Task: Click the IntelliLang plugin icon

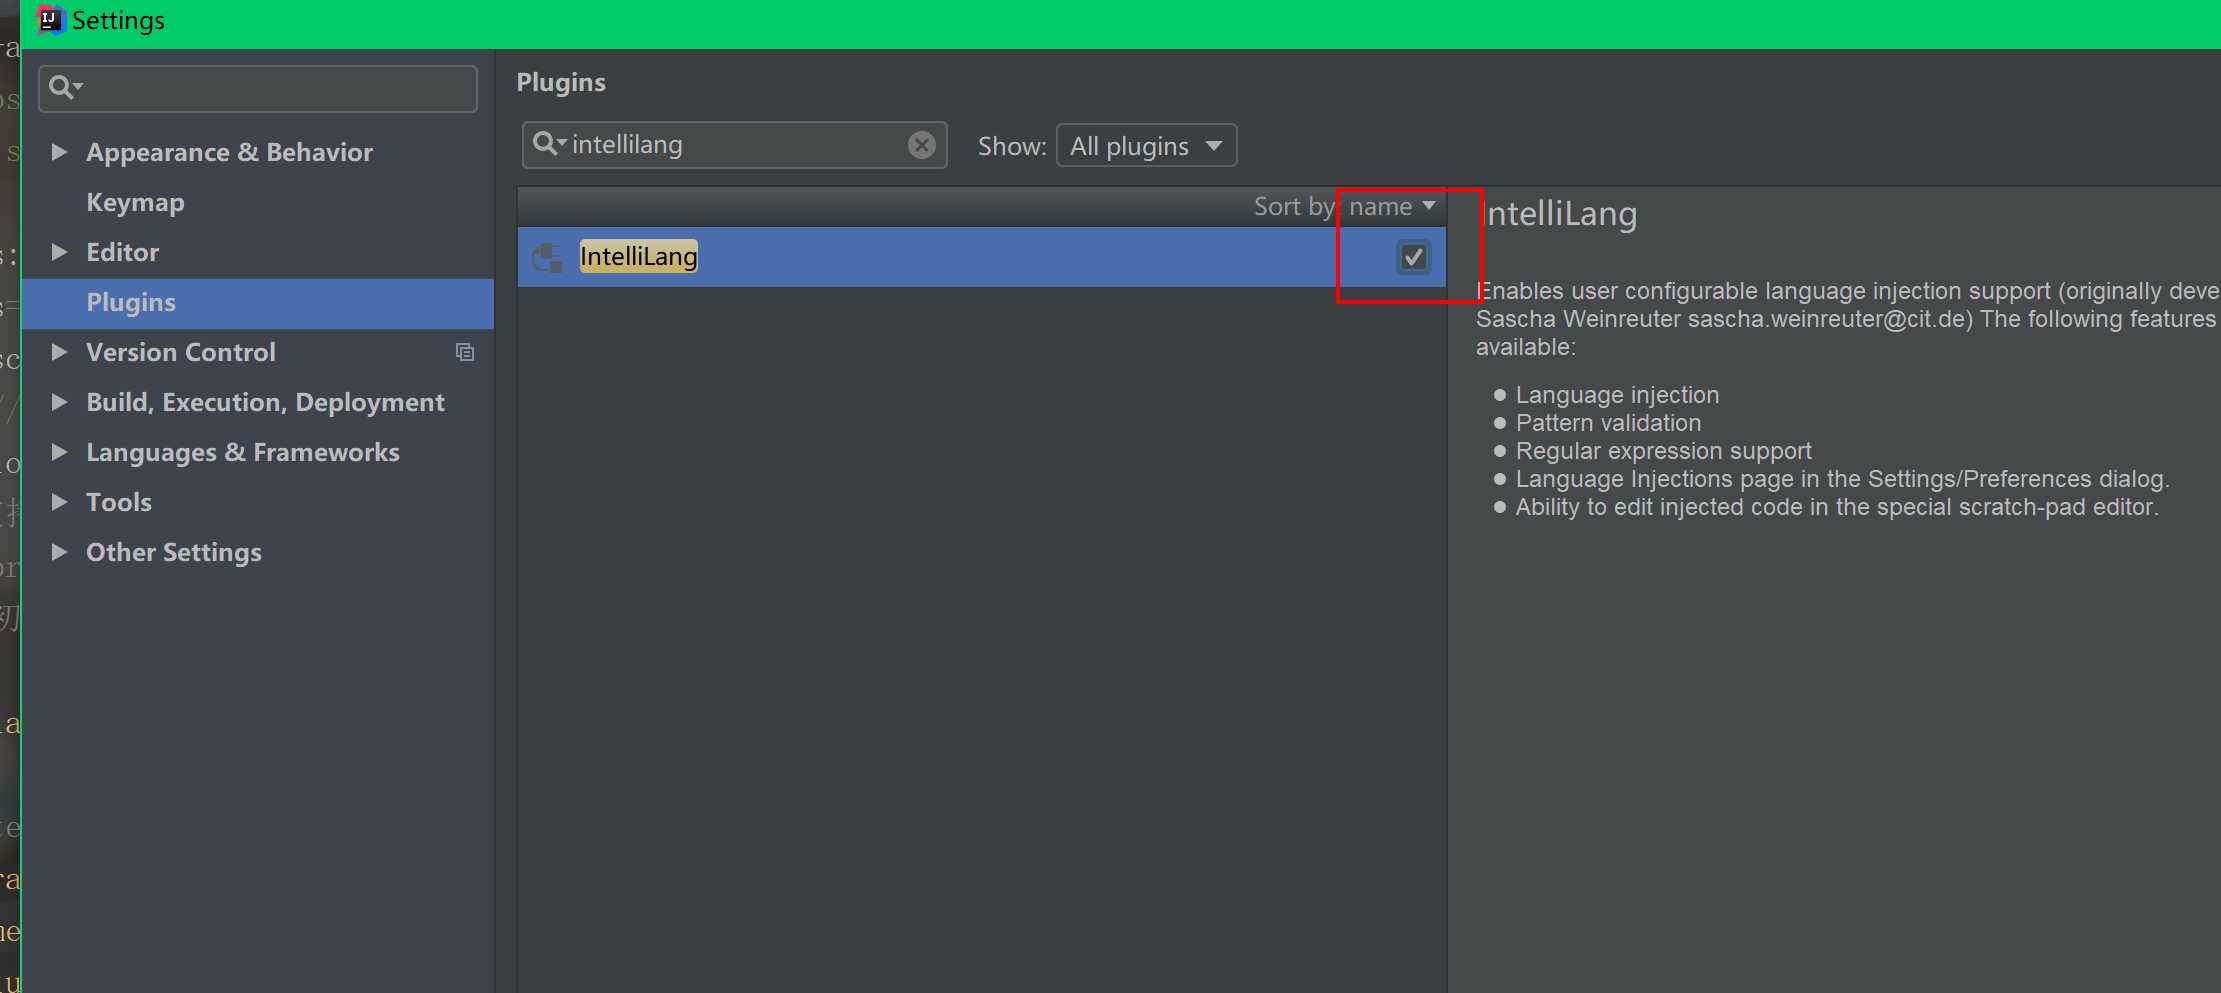Action: pos(547,257)
